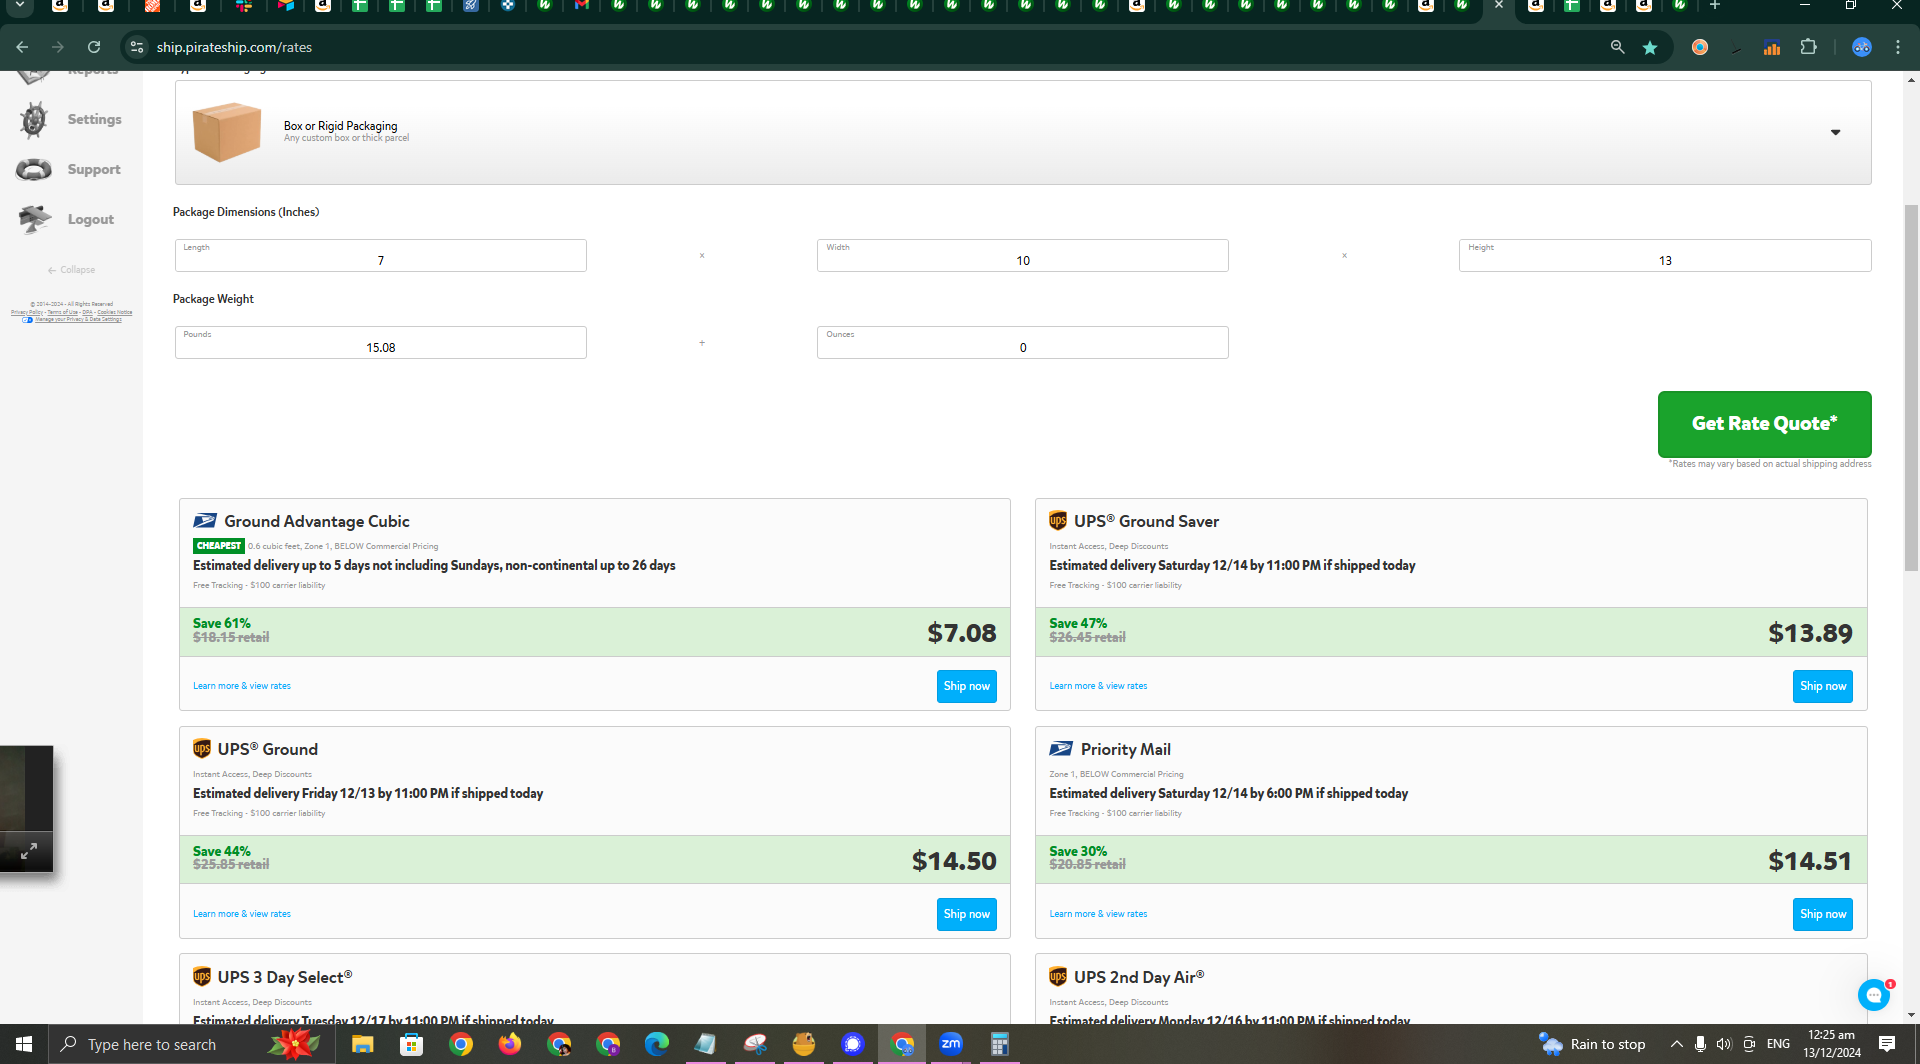Reload the current page
The width and height of the screenshot is (1920, 1064).
pyautogui.click(x=94, y=47)
